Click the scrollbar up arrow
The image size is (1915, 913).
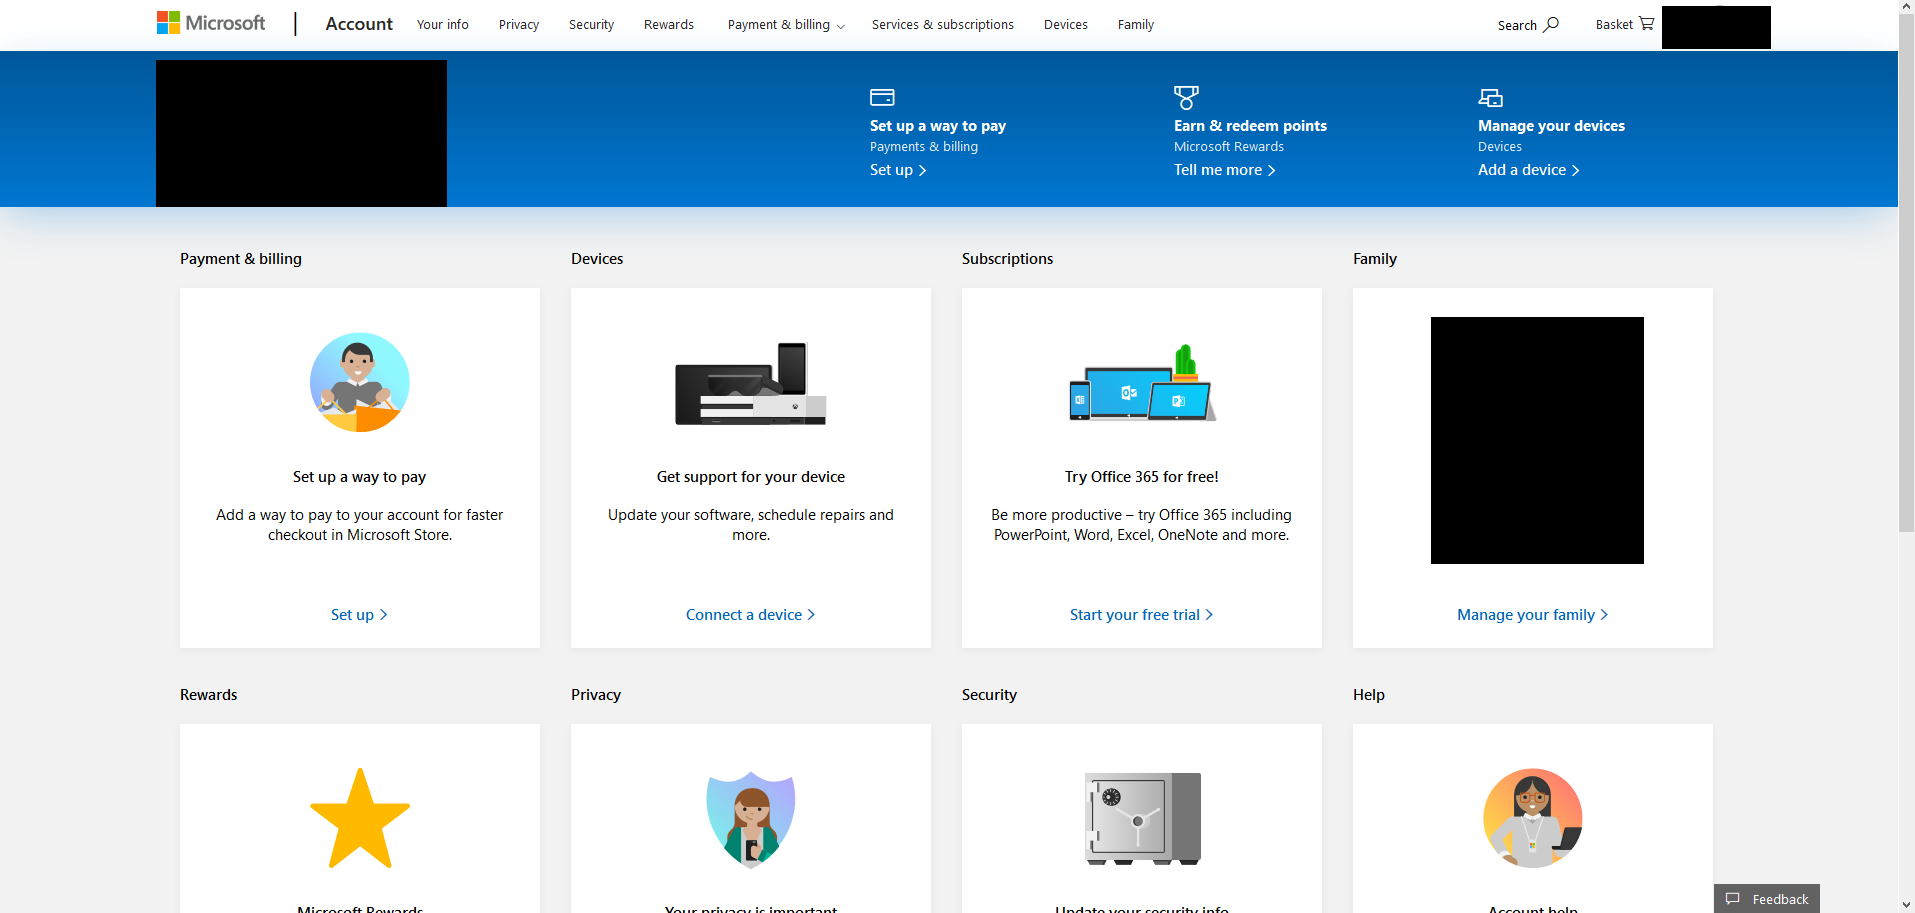point(1906,7)
